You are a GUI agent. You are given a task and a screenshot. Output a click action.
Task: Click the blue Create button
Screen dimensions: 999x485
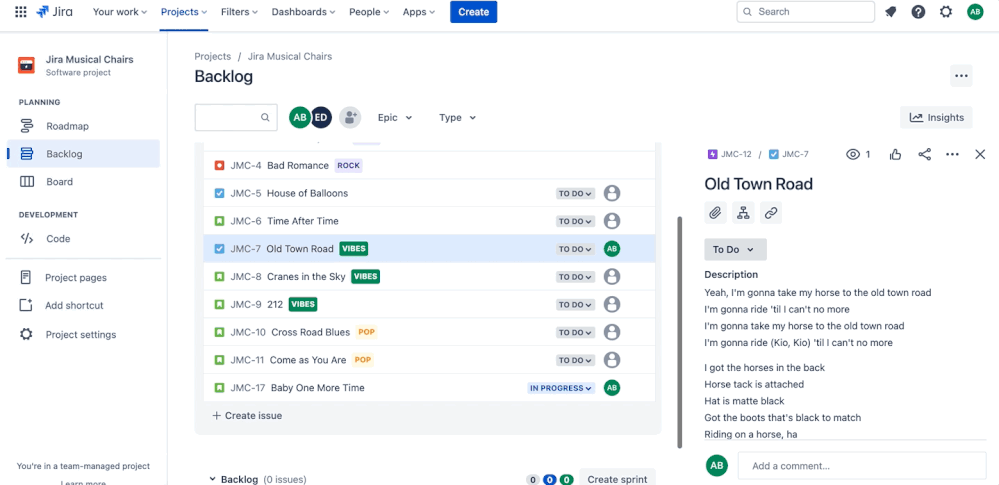(473, 11)
